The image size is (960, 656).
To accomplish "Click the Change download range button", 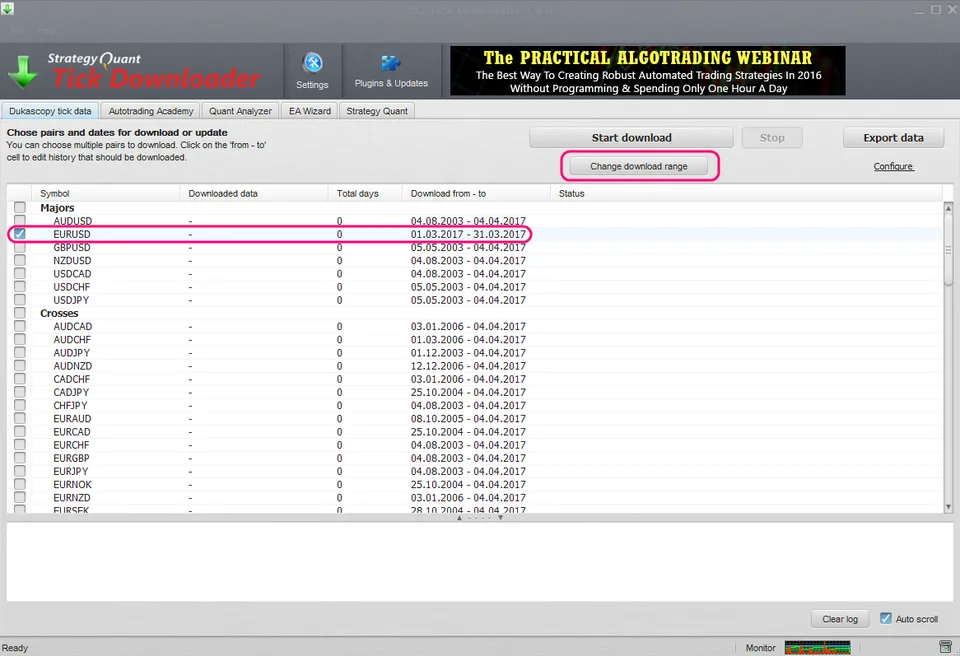I will 639,166.
